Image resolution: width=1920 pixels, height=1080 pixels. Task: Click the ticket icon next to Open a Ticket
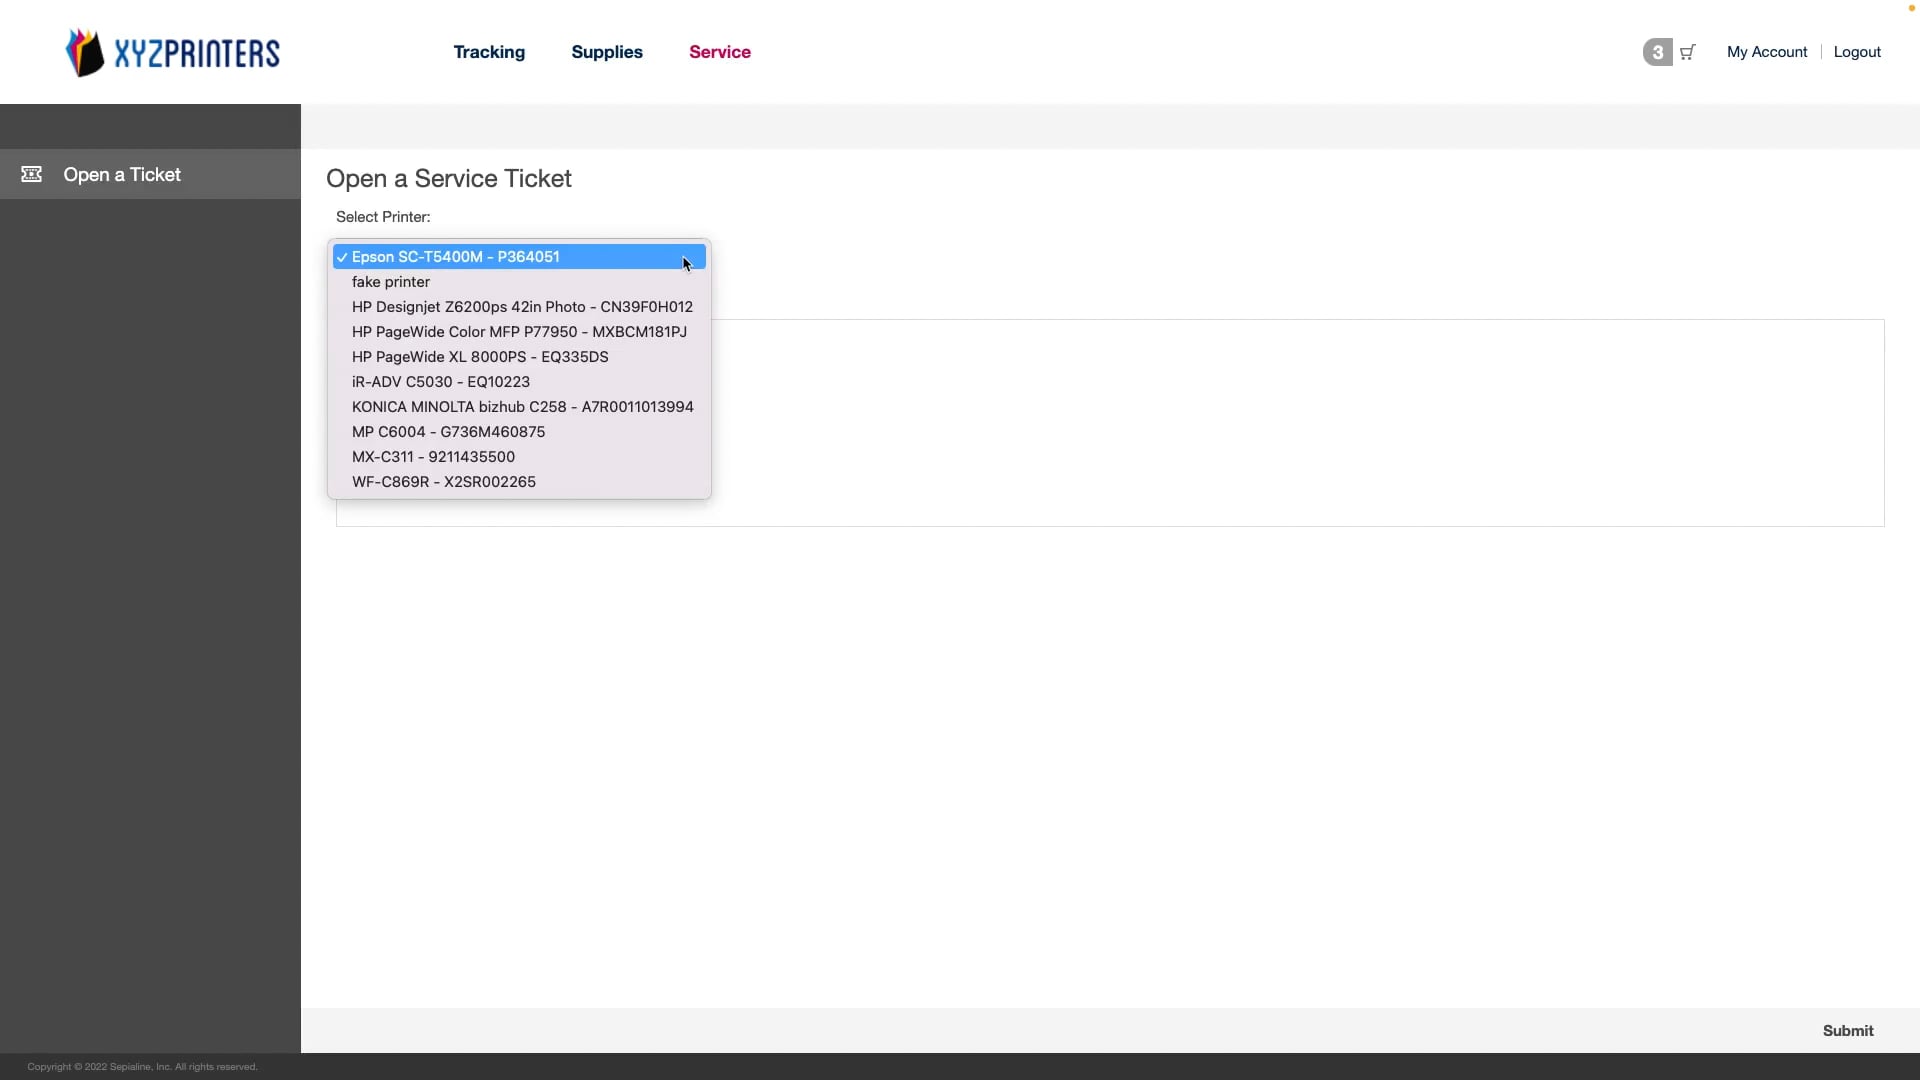point(31,173)
